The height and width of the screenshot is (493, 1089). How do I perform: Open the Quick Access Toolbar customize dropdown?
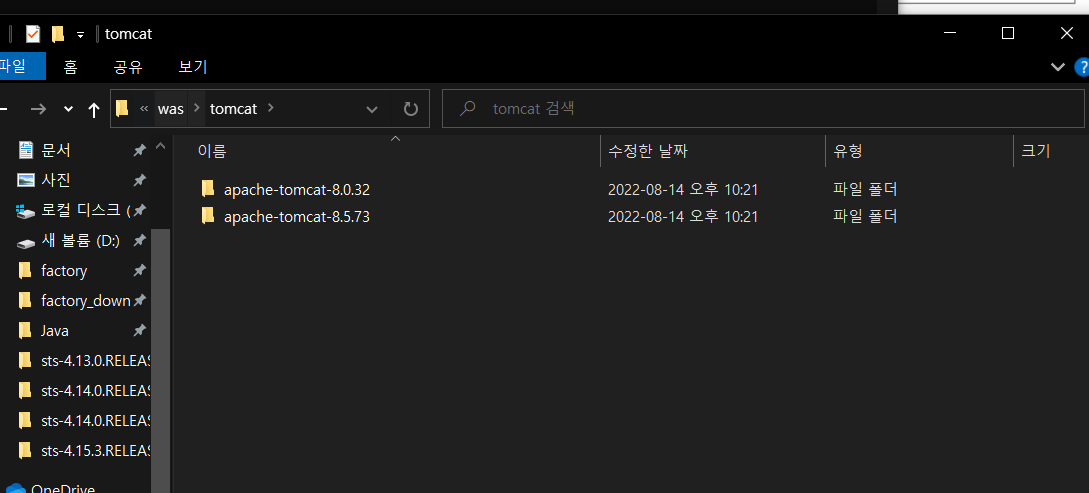pyautogui.click(x=81, y=35)
